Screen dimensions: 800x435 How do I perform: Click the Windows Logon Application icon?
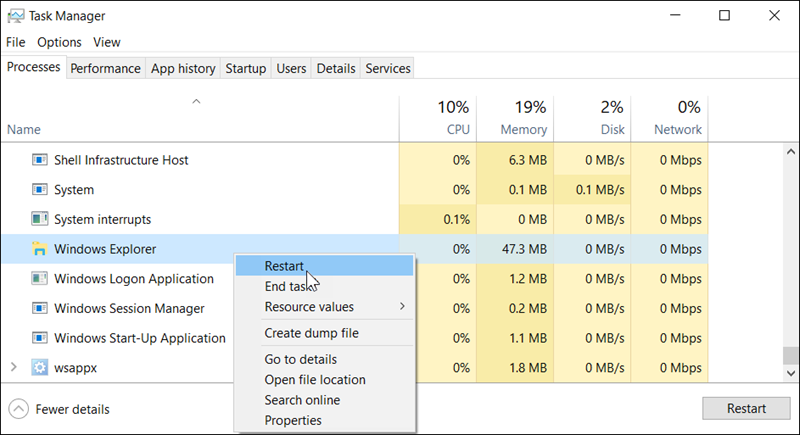pos(39,278)
